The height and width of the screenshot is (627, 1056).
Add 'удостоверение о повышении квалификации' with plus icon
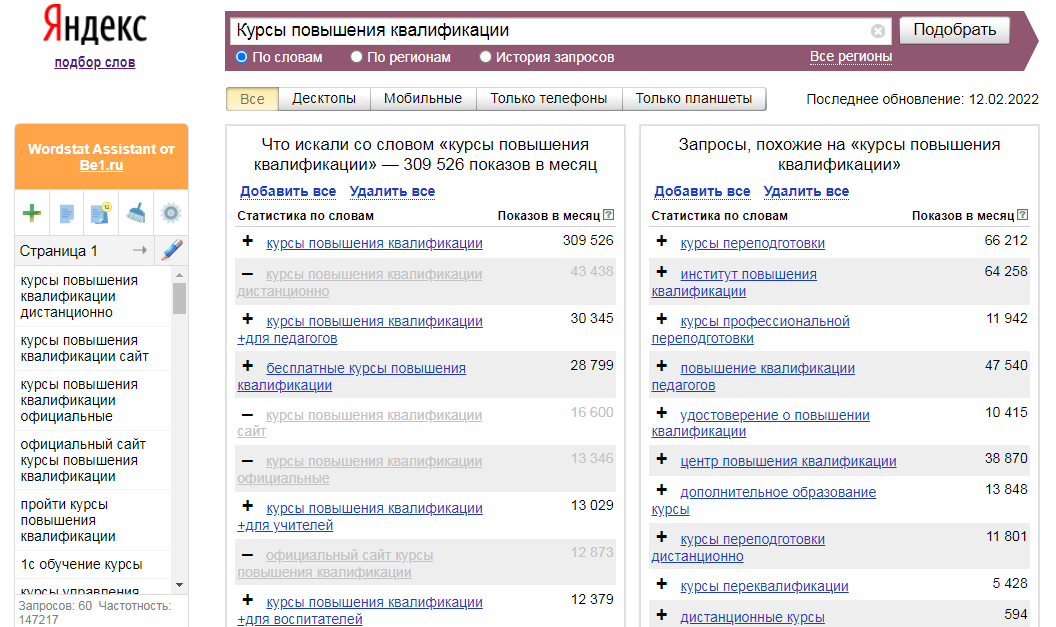[x=662, y=413]
